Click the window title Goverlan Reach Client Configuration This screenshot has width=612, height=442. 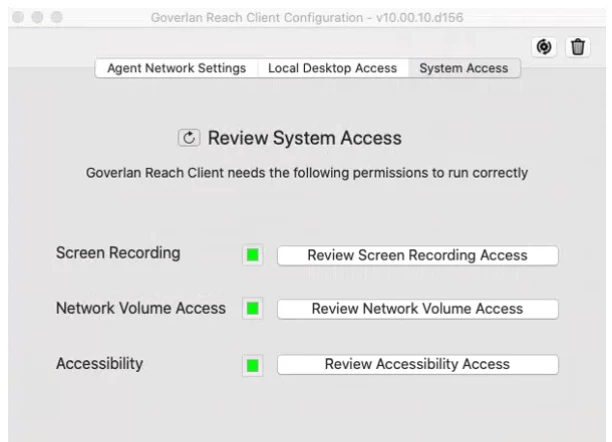click(307, 18)
